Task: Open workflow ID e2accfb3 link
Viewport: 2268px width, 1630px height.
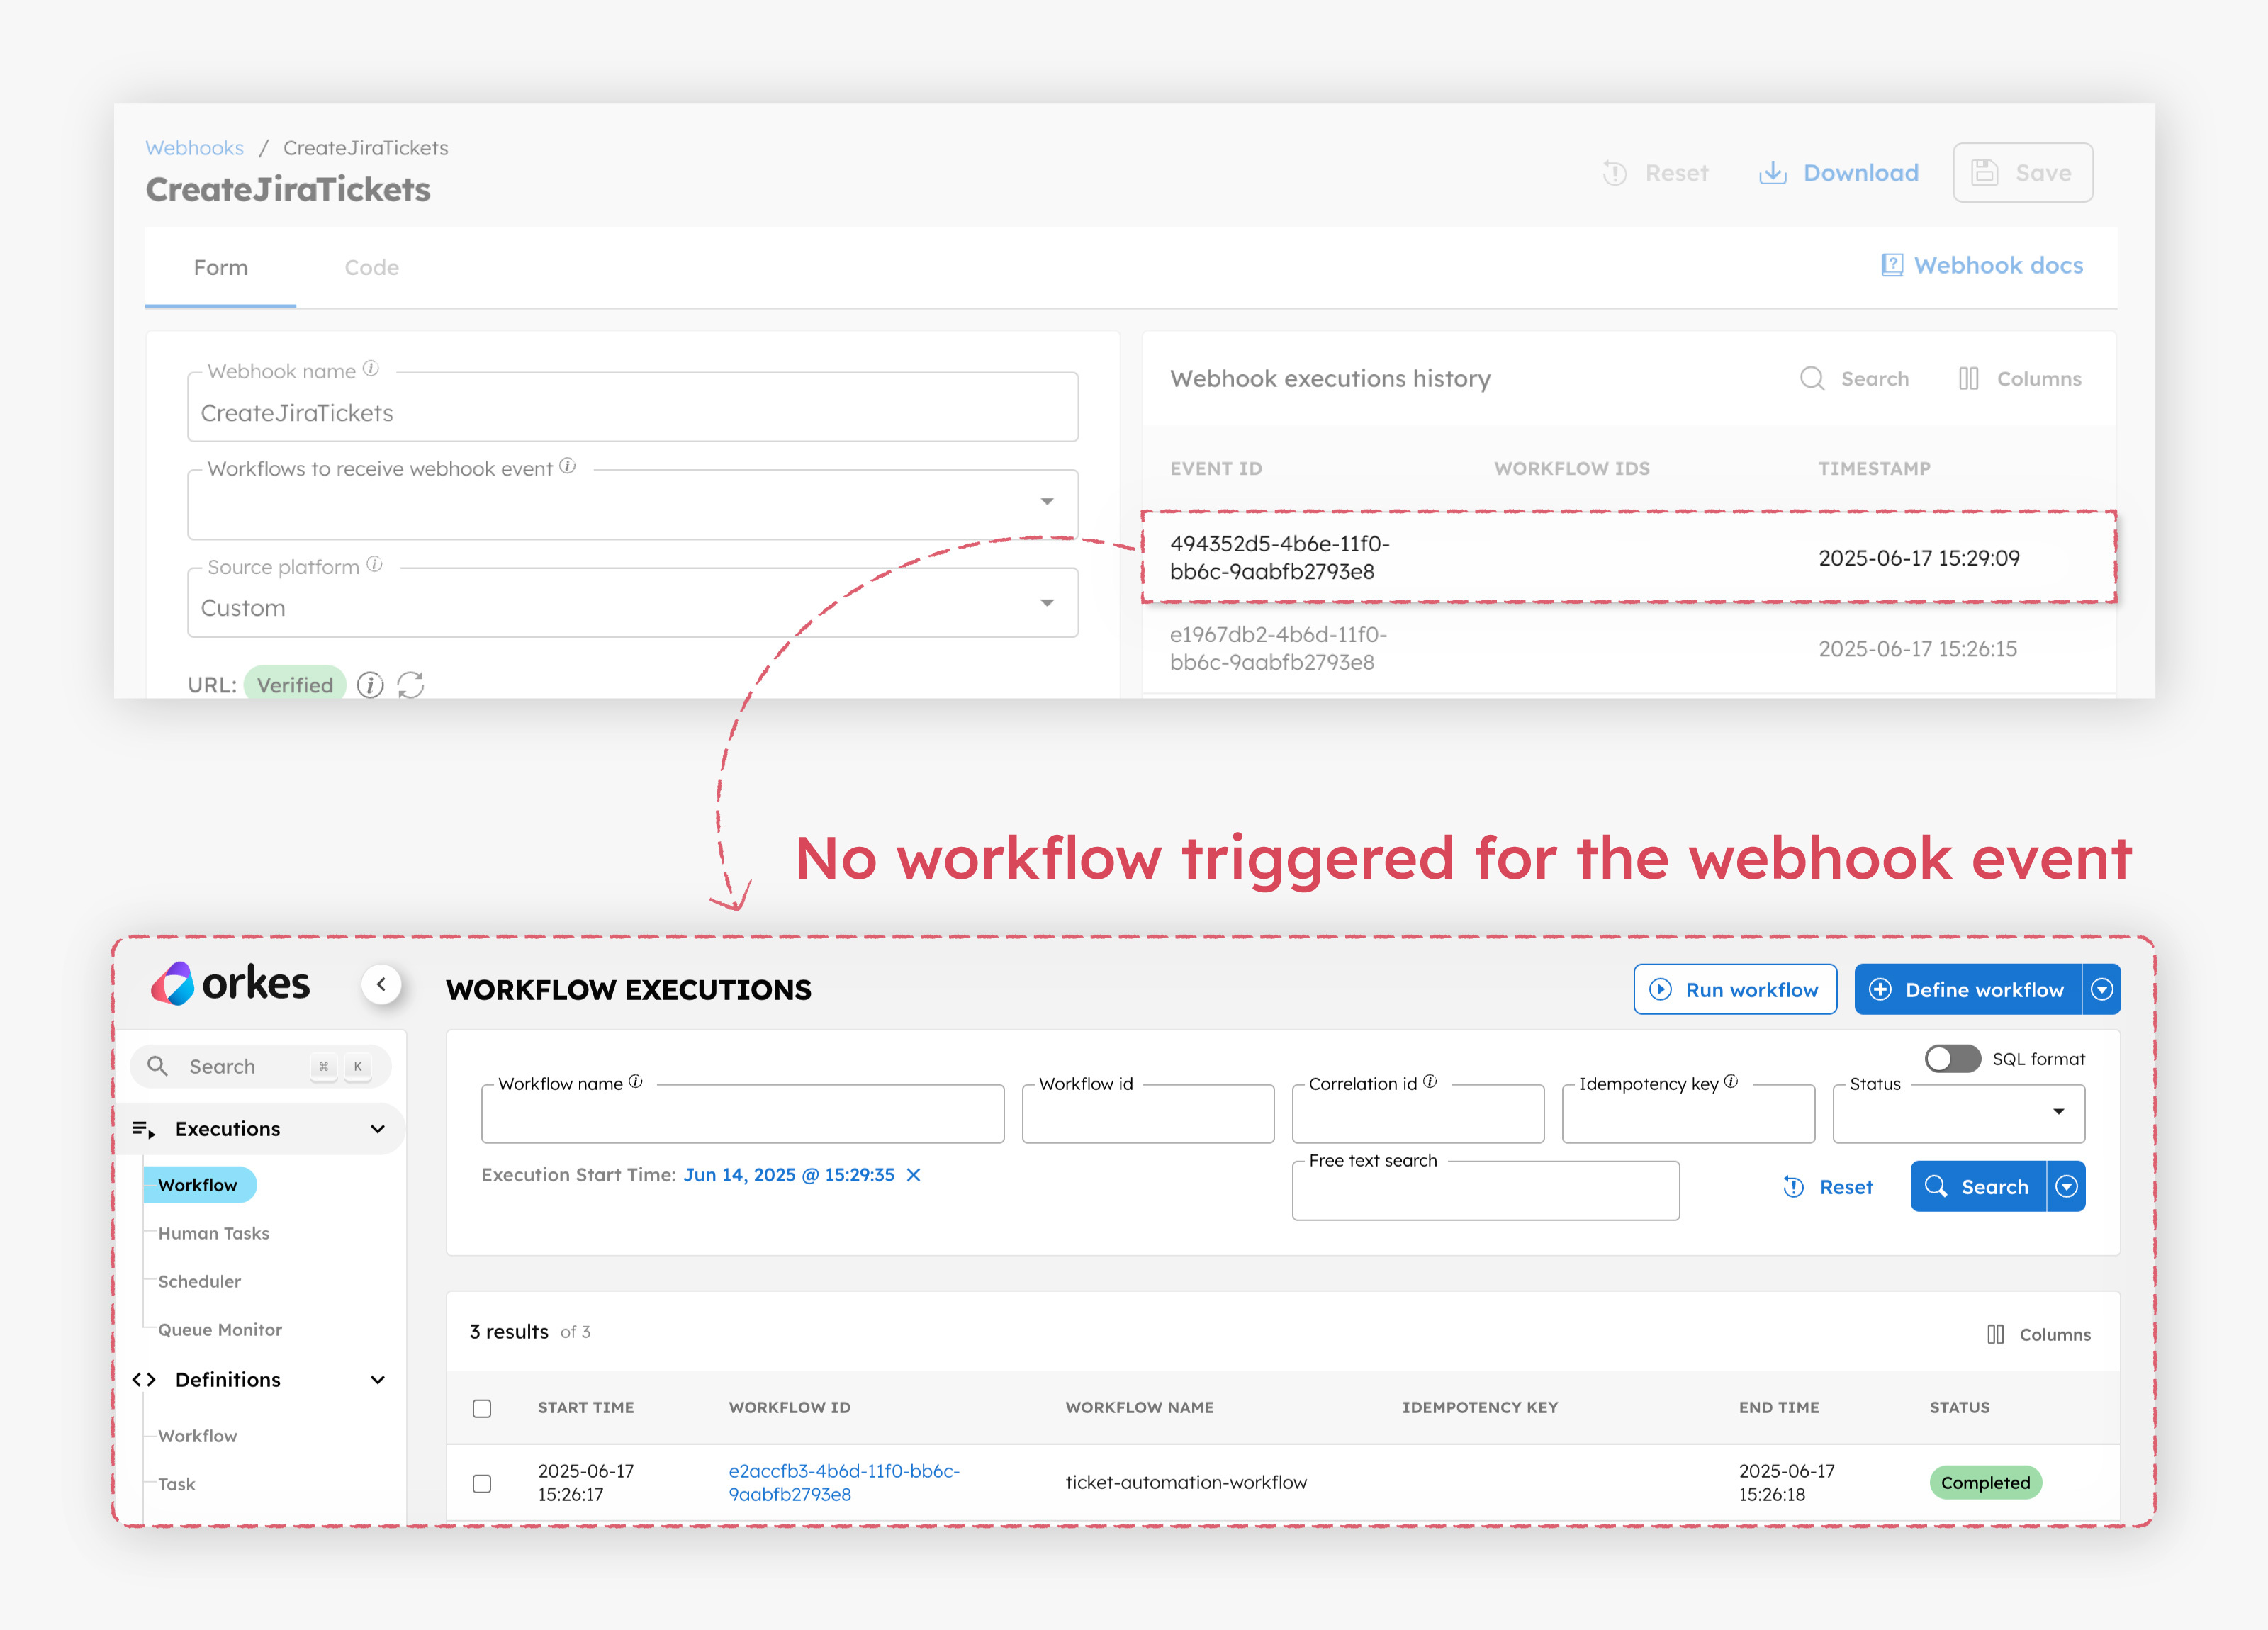Action: coord(844,1483)
